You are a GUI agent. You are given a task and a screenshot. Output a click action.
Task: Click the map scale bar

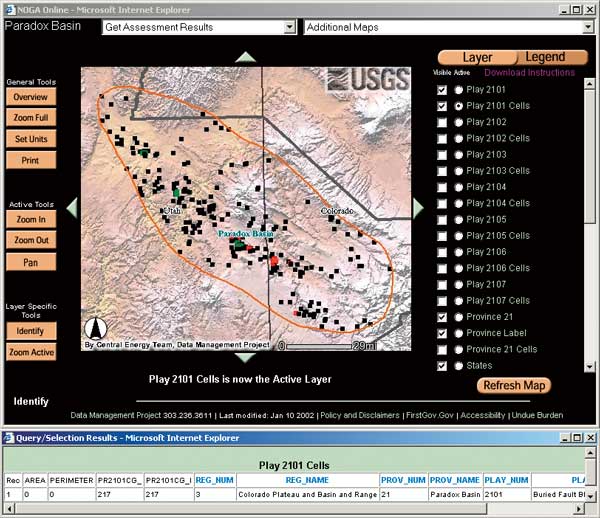pyautogui.click(x=327, y=346)
